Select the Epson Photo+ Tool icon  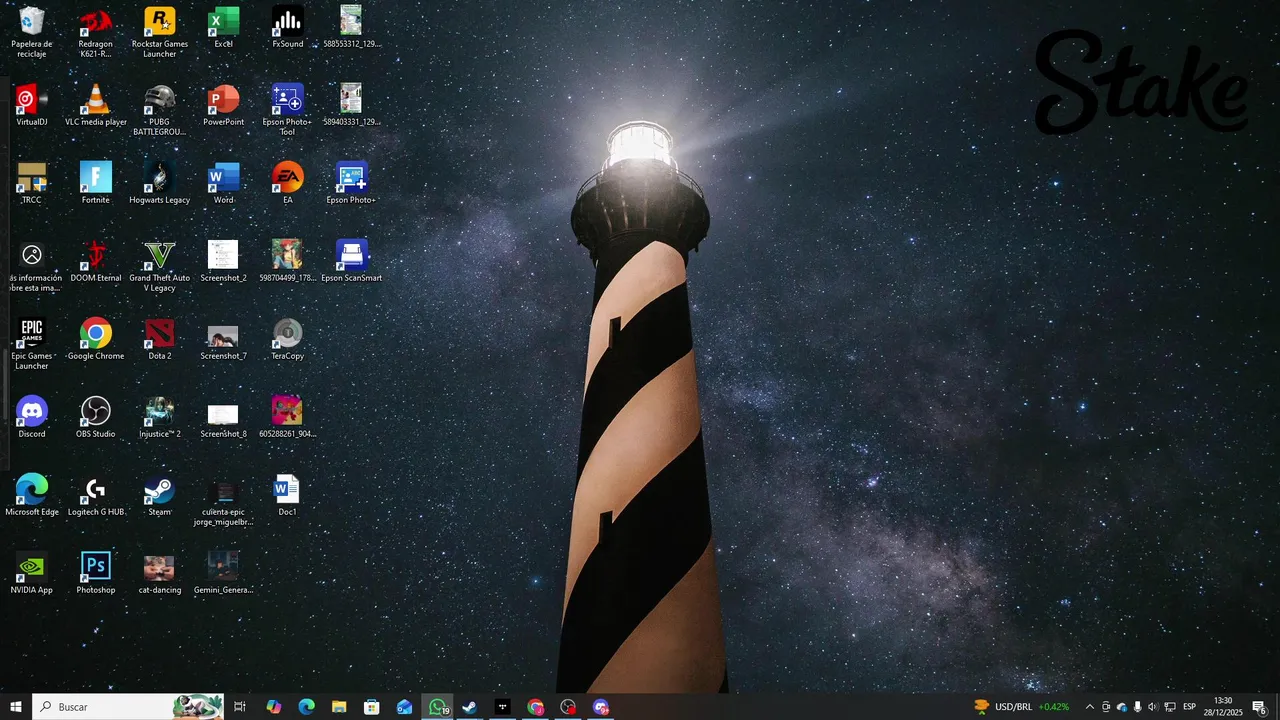(x=288, y=110)
